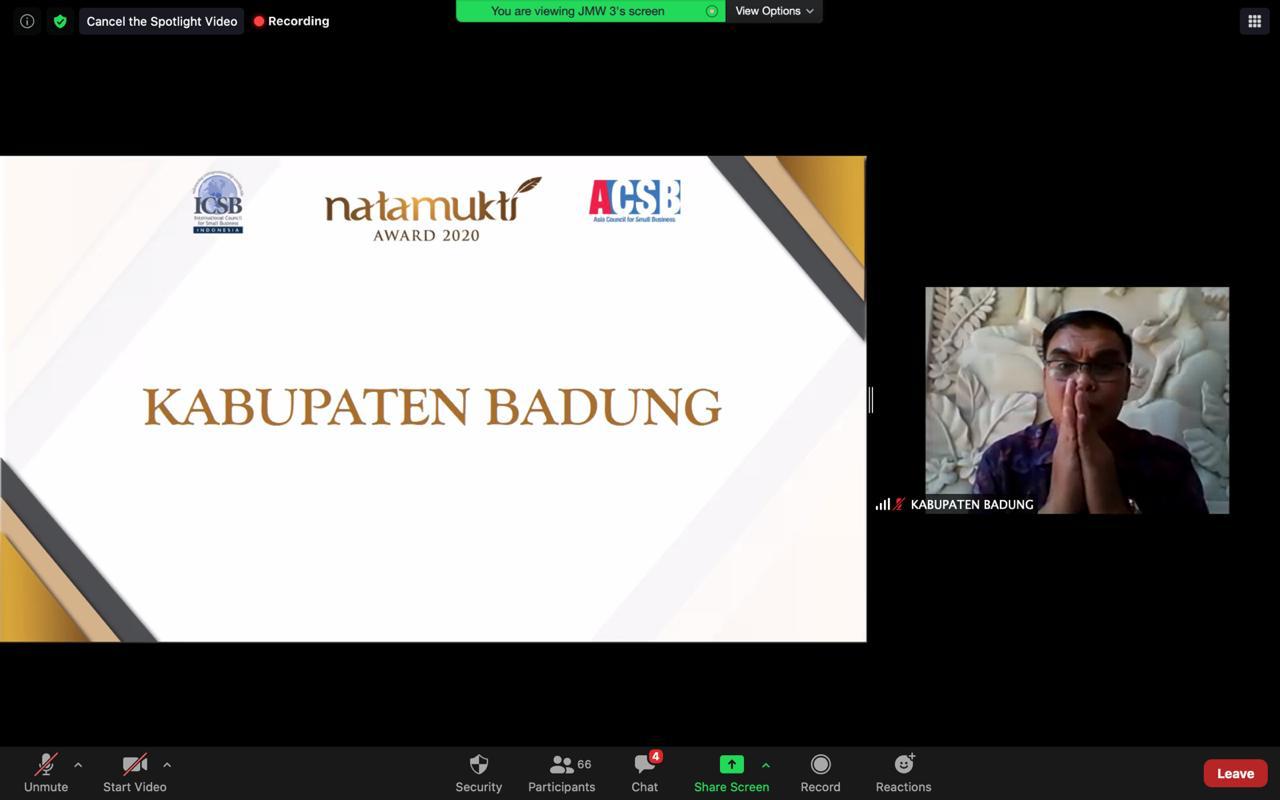
Task: Open the Security shield options
Action: pos(478,773)
